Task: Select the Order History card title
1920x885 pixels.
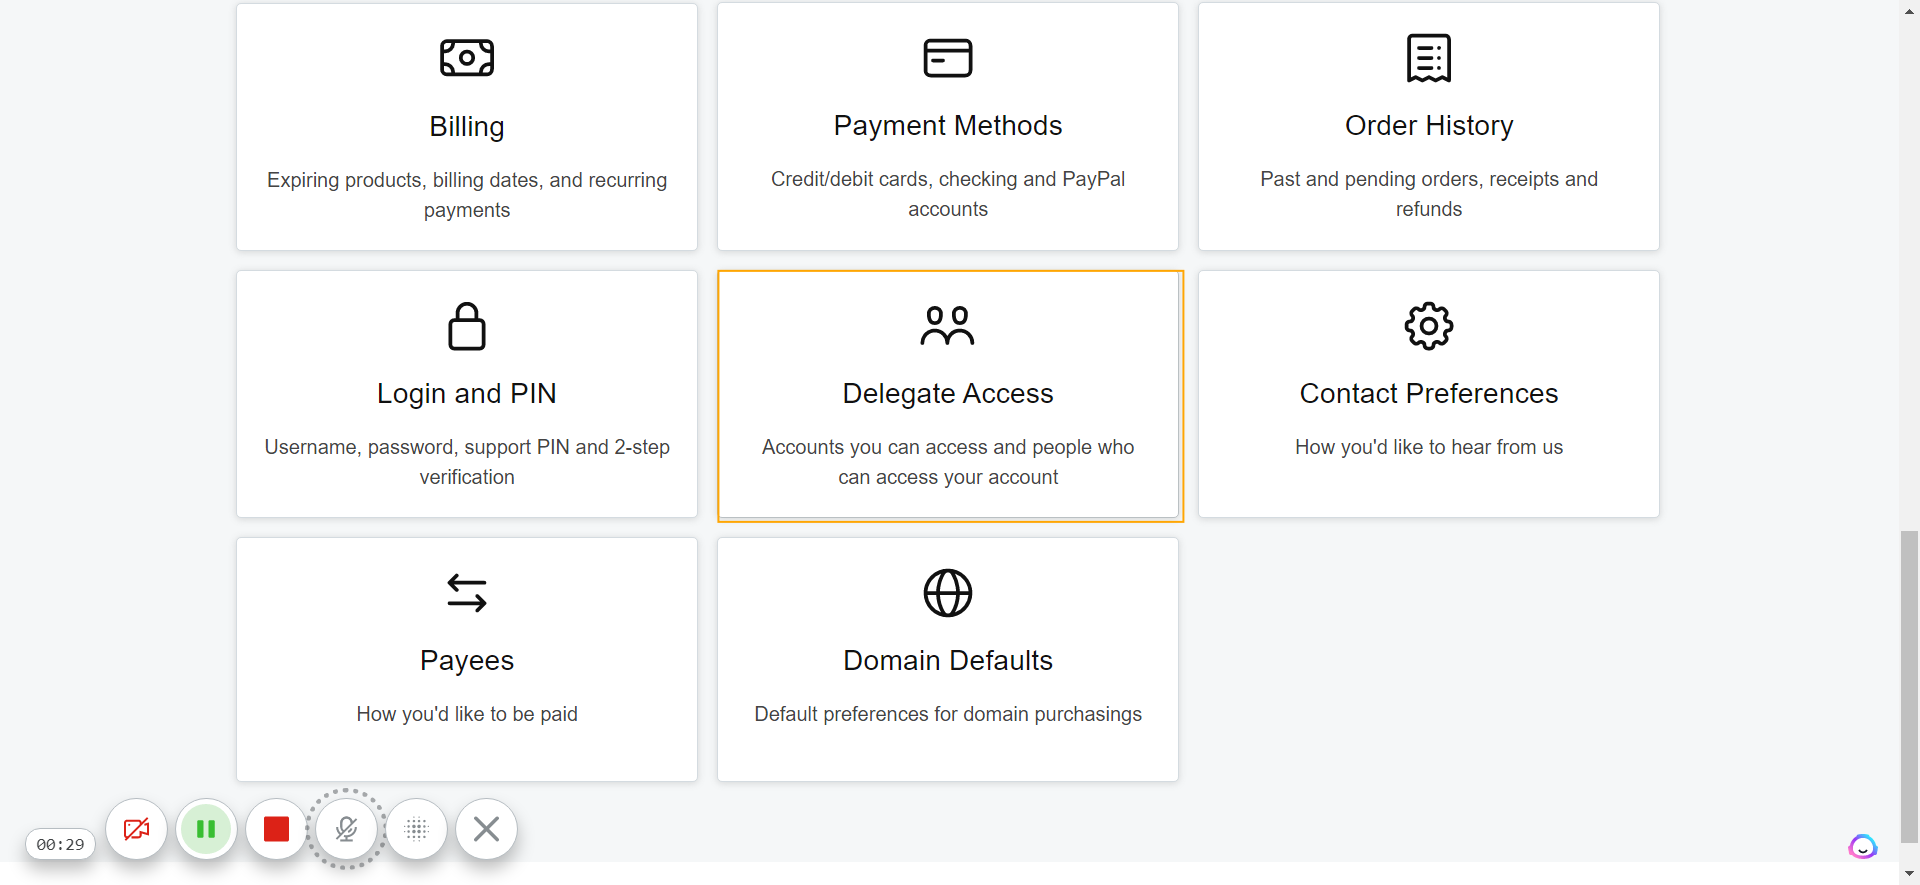Action: coord(1429,126)
